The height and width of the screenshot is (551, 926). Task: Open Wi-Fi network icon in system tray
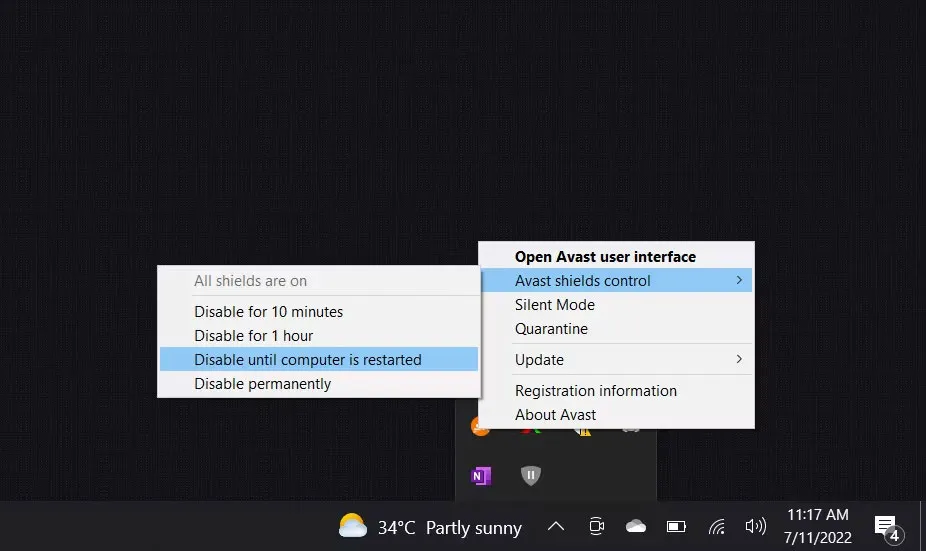coord(717,526)
